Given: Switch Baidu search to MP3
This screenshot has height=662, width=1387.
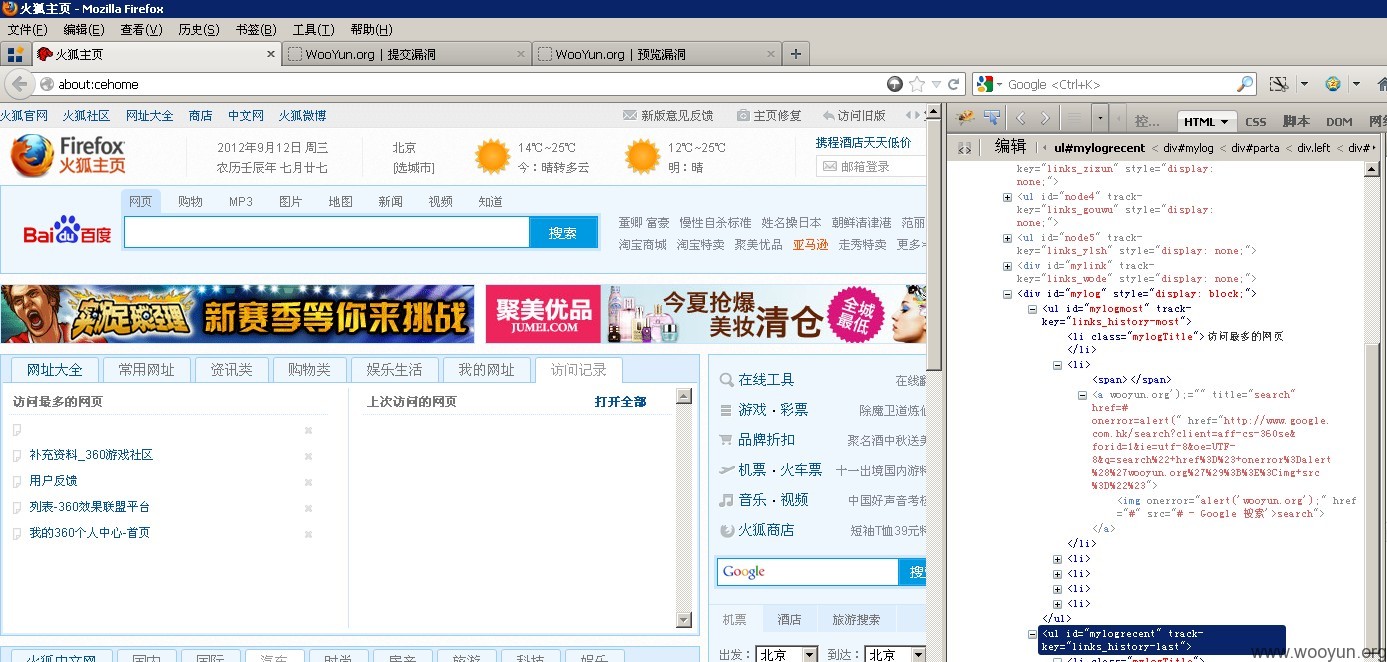Looking at the screenshot, I should click(x=241, y=201).
